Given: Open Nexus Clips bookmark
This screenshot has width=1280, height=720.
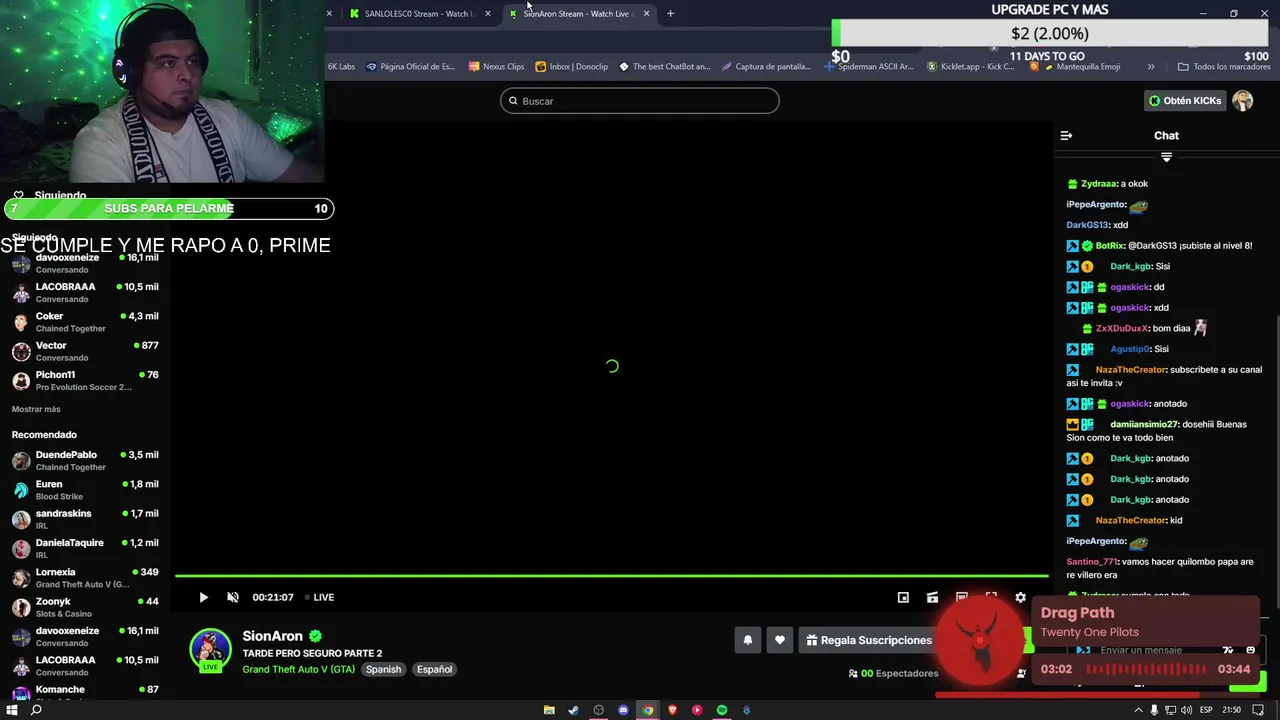Looking at the screenshot, I should pyautogui.click(x=496, y=67).
